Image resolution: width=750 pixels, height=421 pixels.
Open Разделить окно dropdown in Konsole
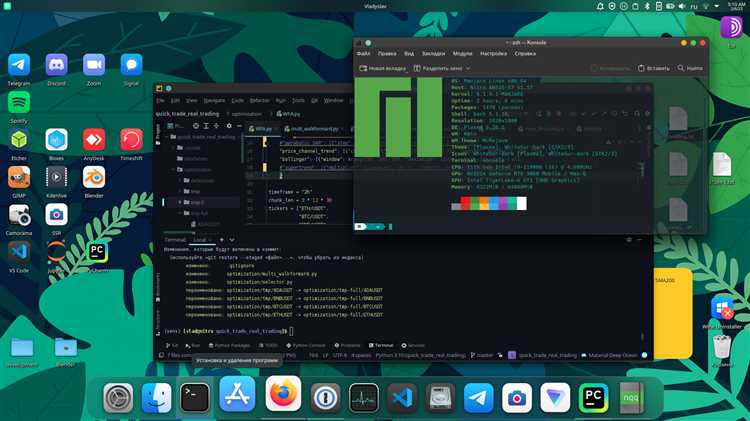tap(442, 68)
